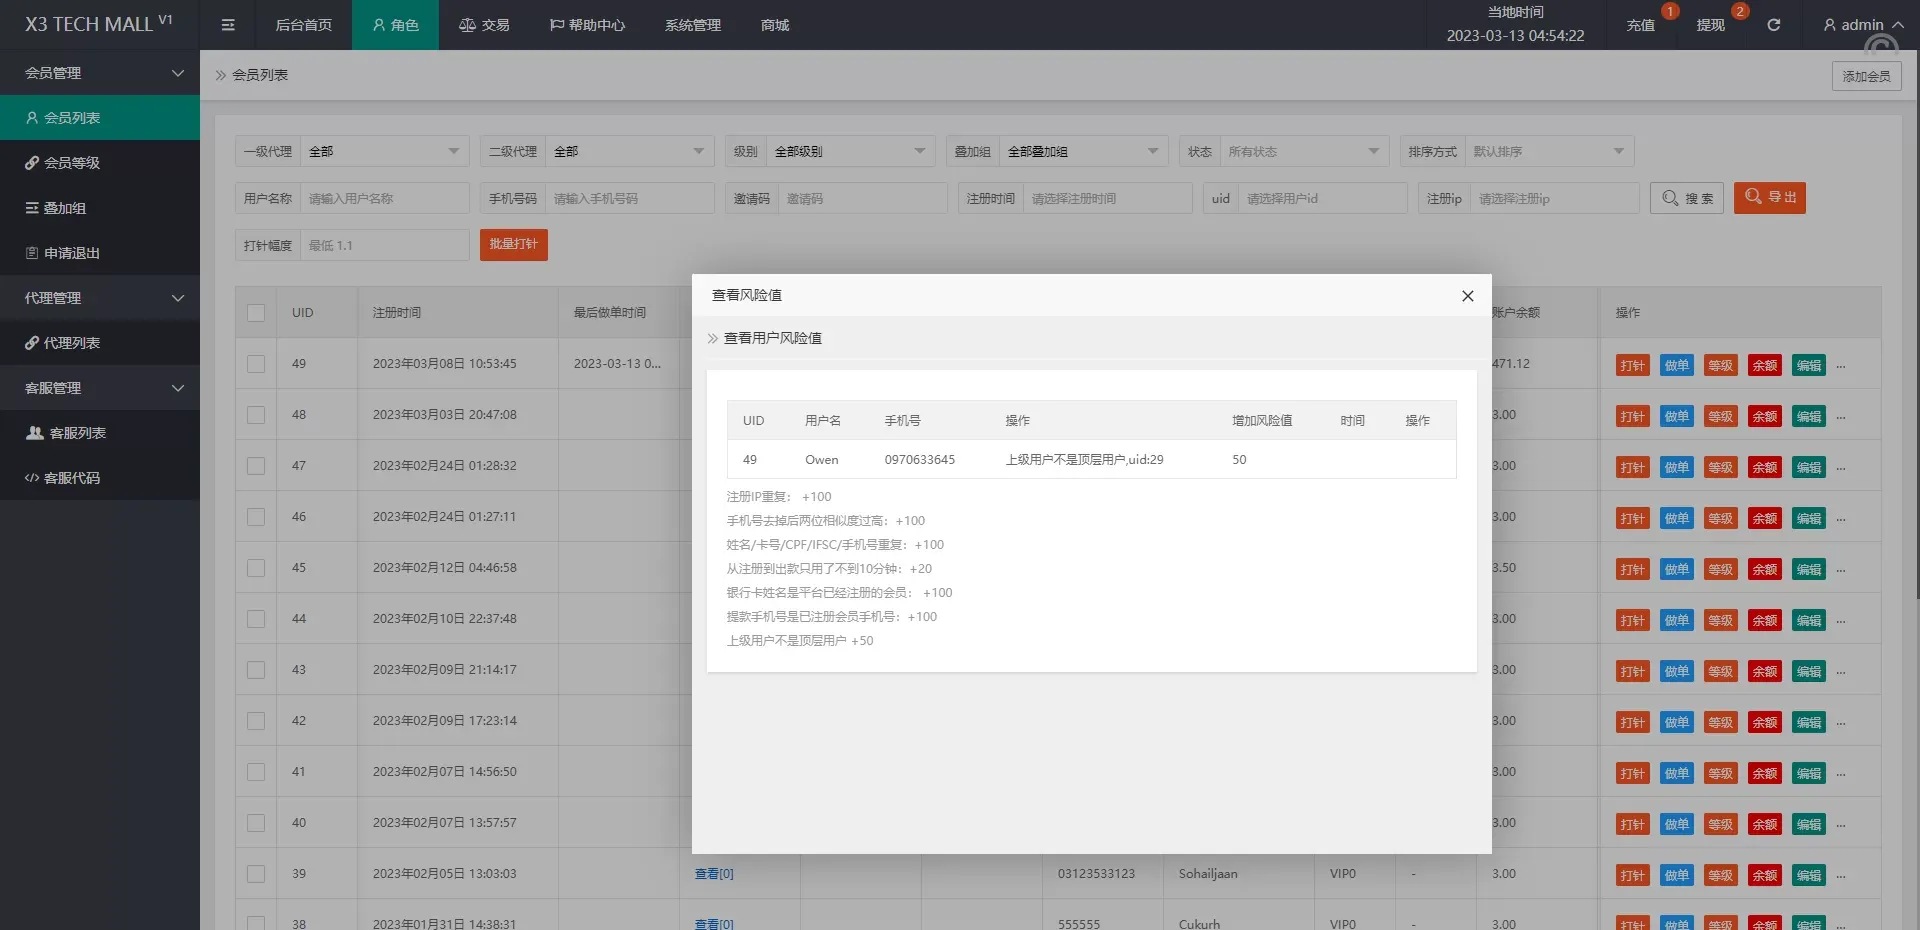
Task: Select the checkbox for UID 49 row
Action: 256,364
